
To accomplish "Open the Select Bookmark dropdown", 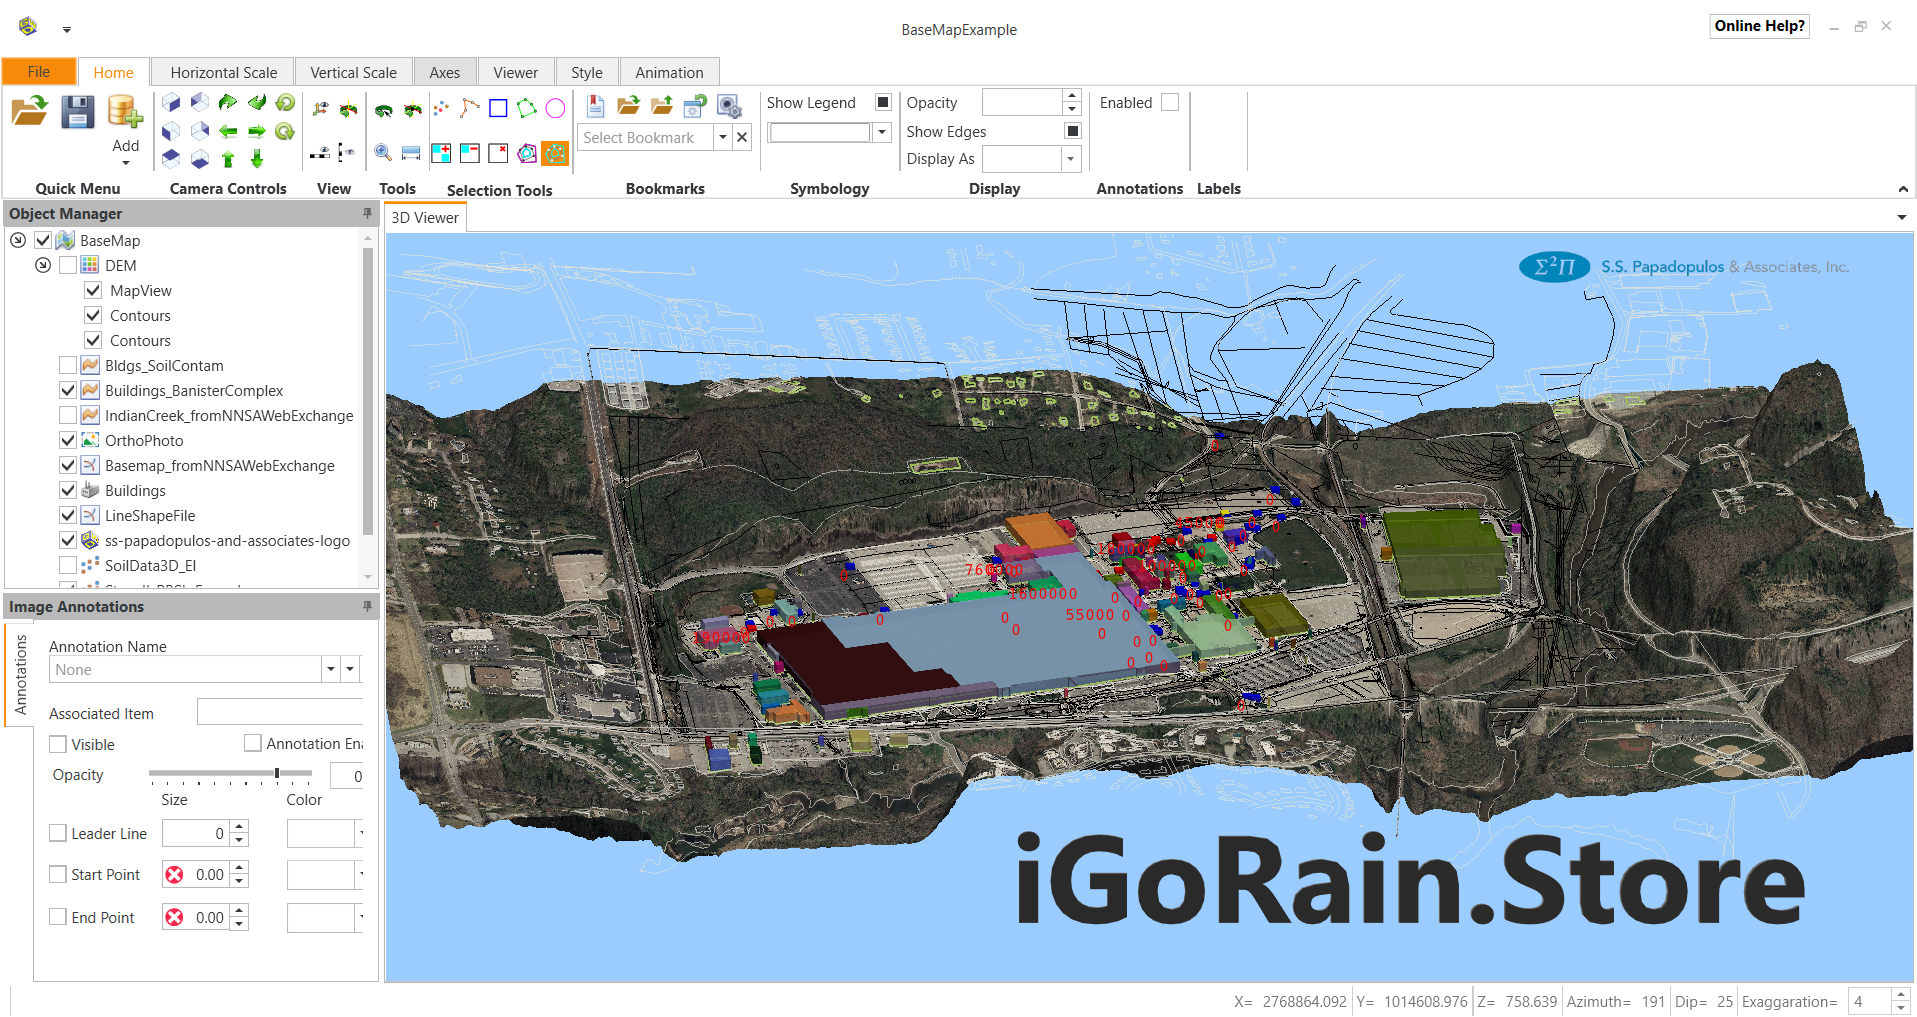I will click(x=723, y=137).
